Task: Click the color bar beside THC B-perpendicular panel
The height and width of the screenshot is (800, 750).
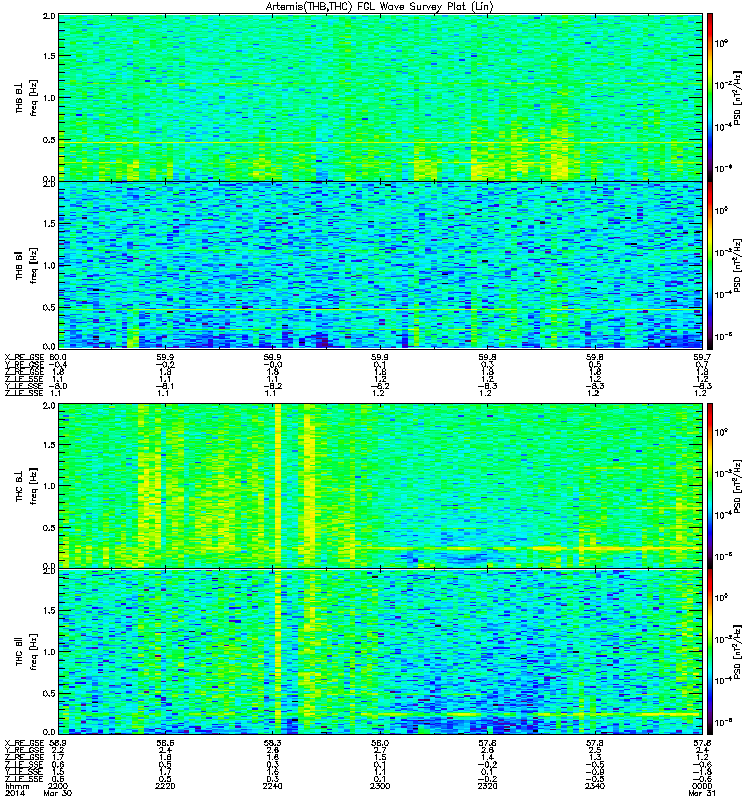Action: click(710, 485)
